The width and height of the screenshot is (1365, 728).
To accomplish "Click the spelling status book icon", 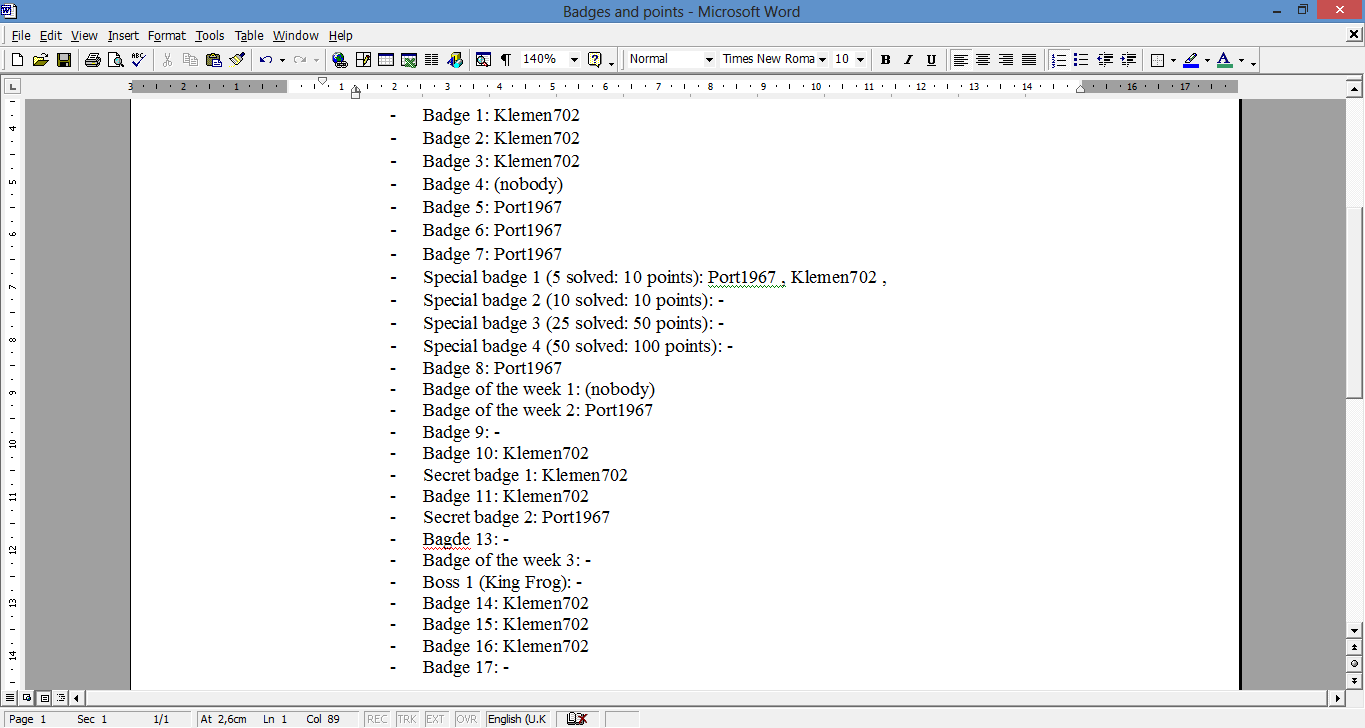I will coord(576,719).
